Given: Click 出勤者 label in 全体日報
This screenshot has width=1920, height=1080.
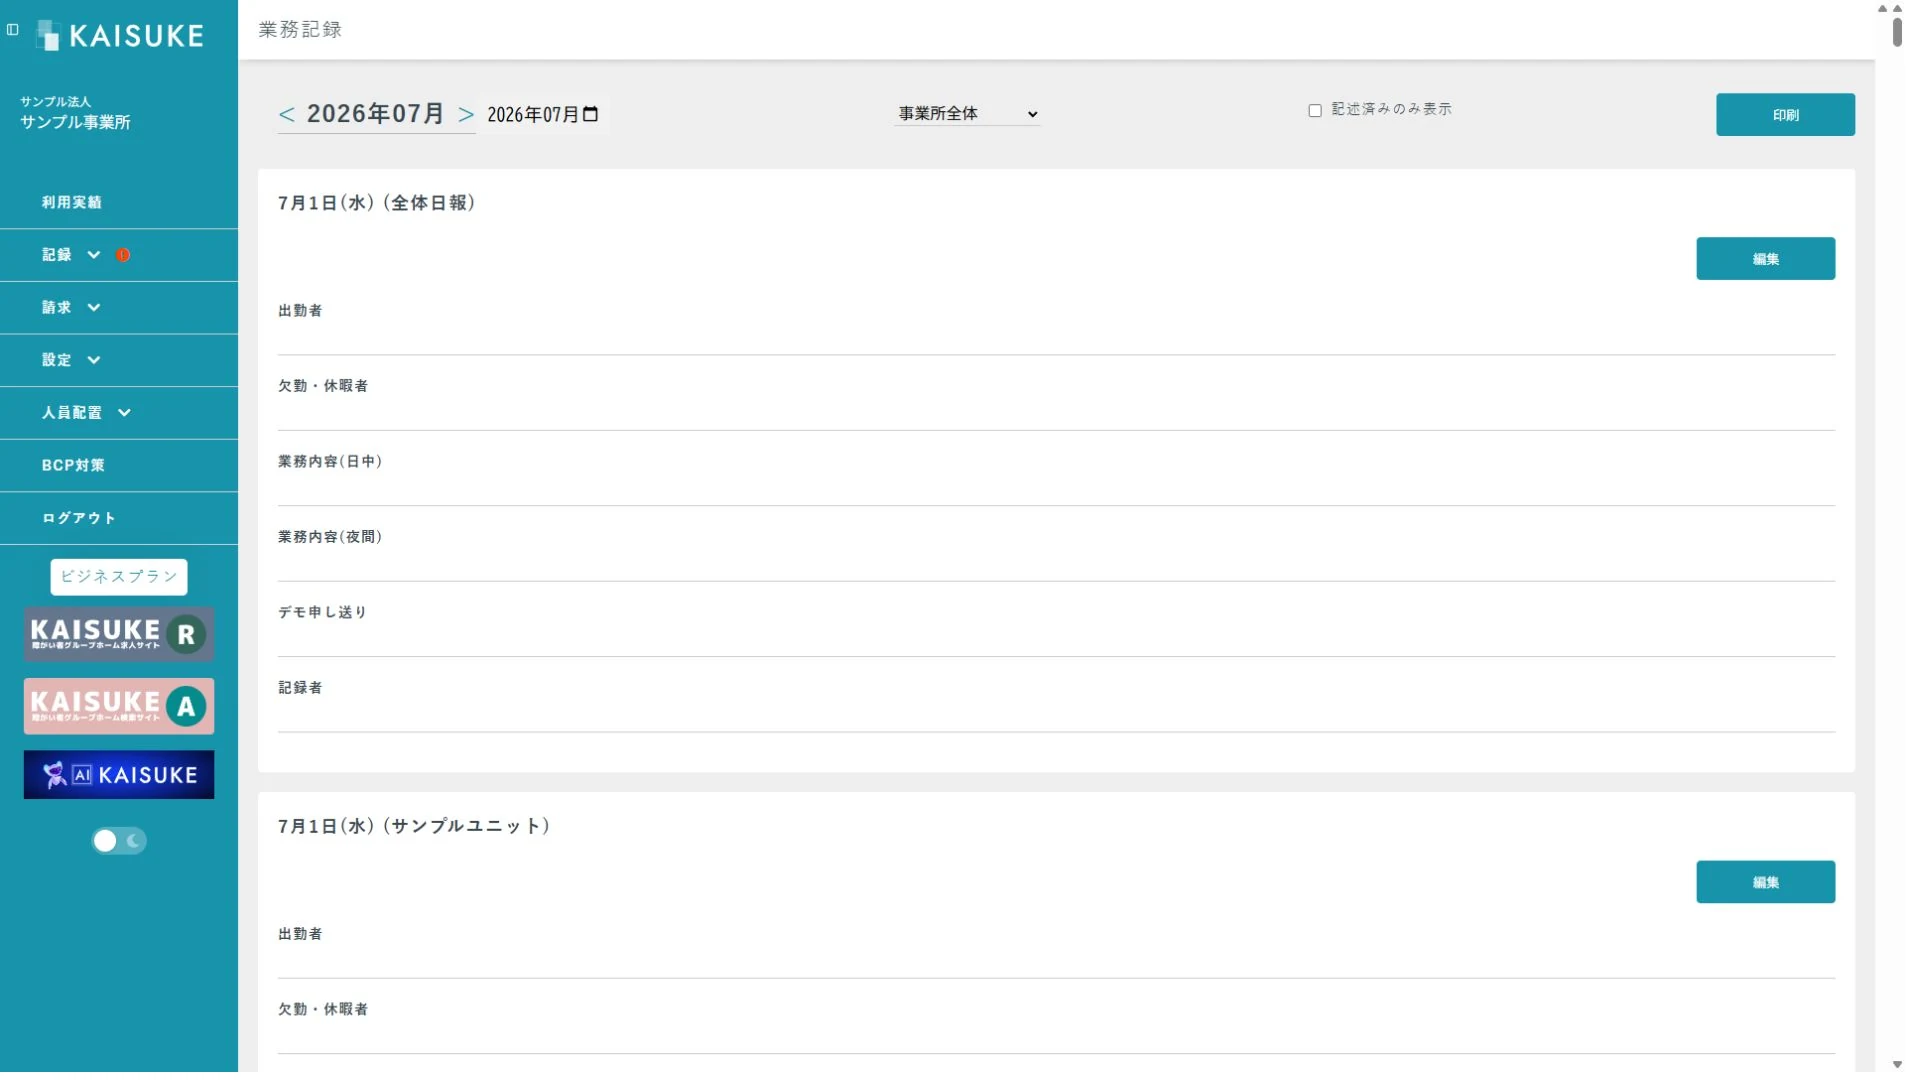Looking at the screenshot, I should (x=300, y=311).
